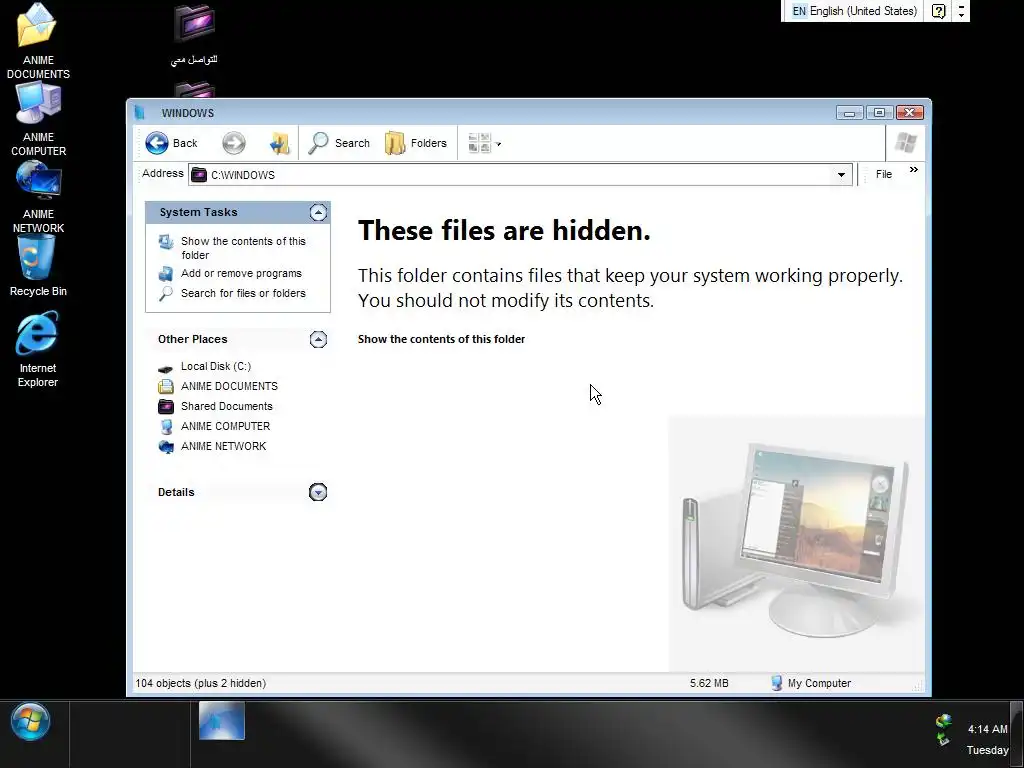
Task: Expand the Address bar dropdown arrow
Action: click(841, 174)
